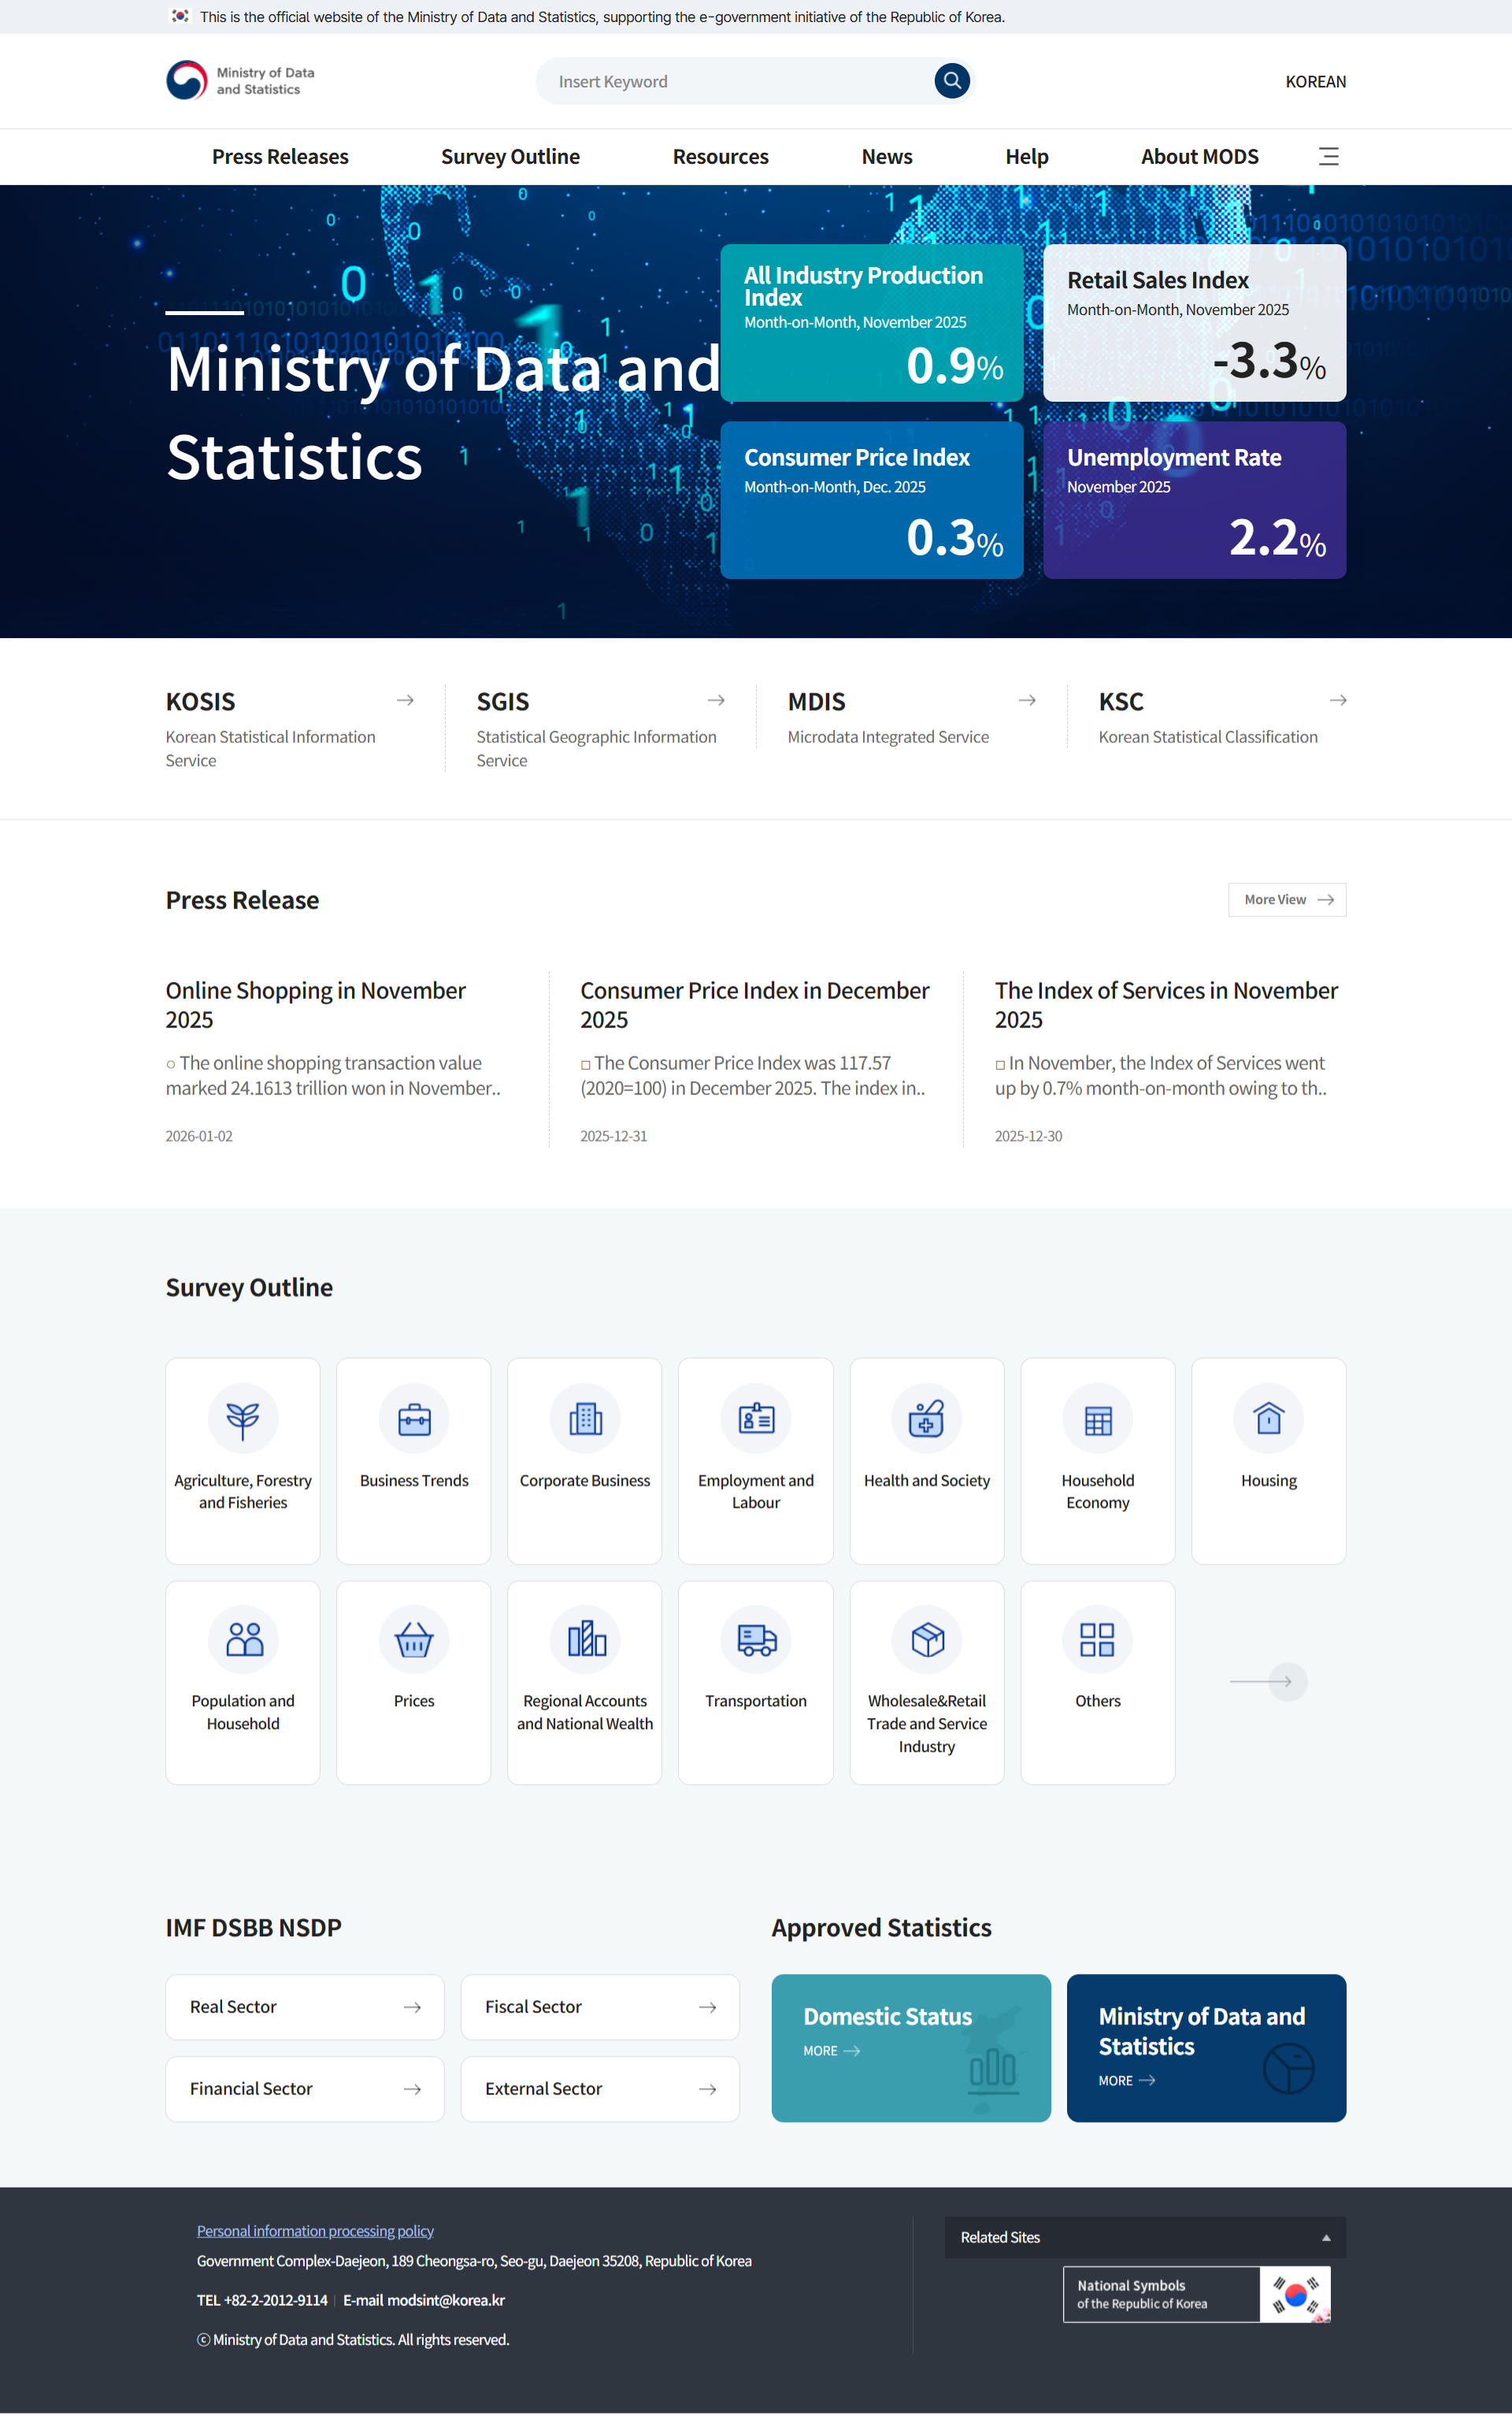Click the National Symbols banner thumbnail

point(1294,2294)
